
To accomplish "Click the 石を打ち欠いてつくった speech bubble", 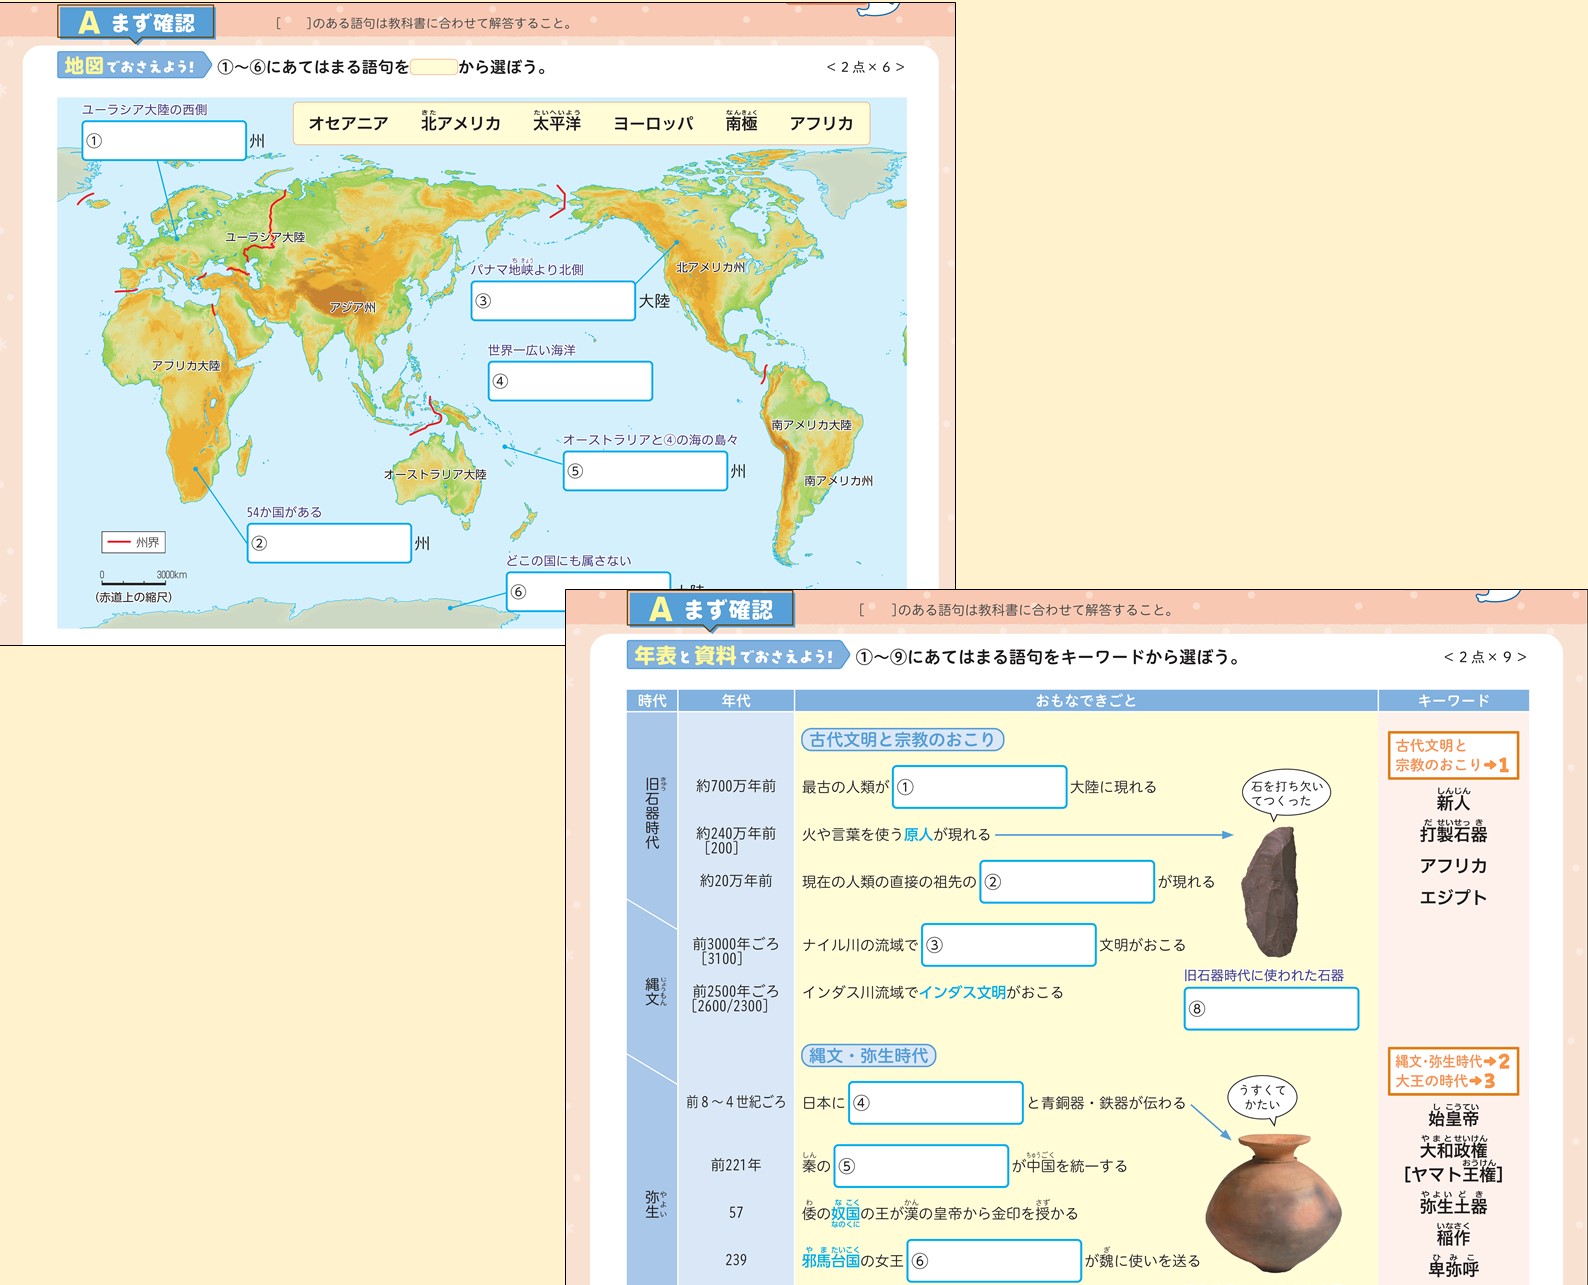I will [1286, 793].
